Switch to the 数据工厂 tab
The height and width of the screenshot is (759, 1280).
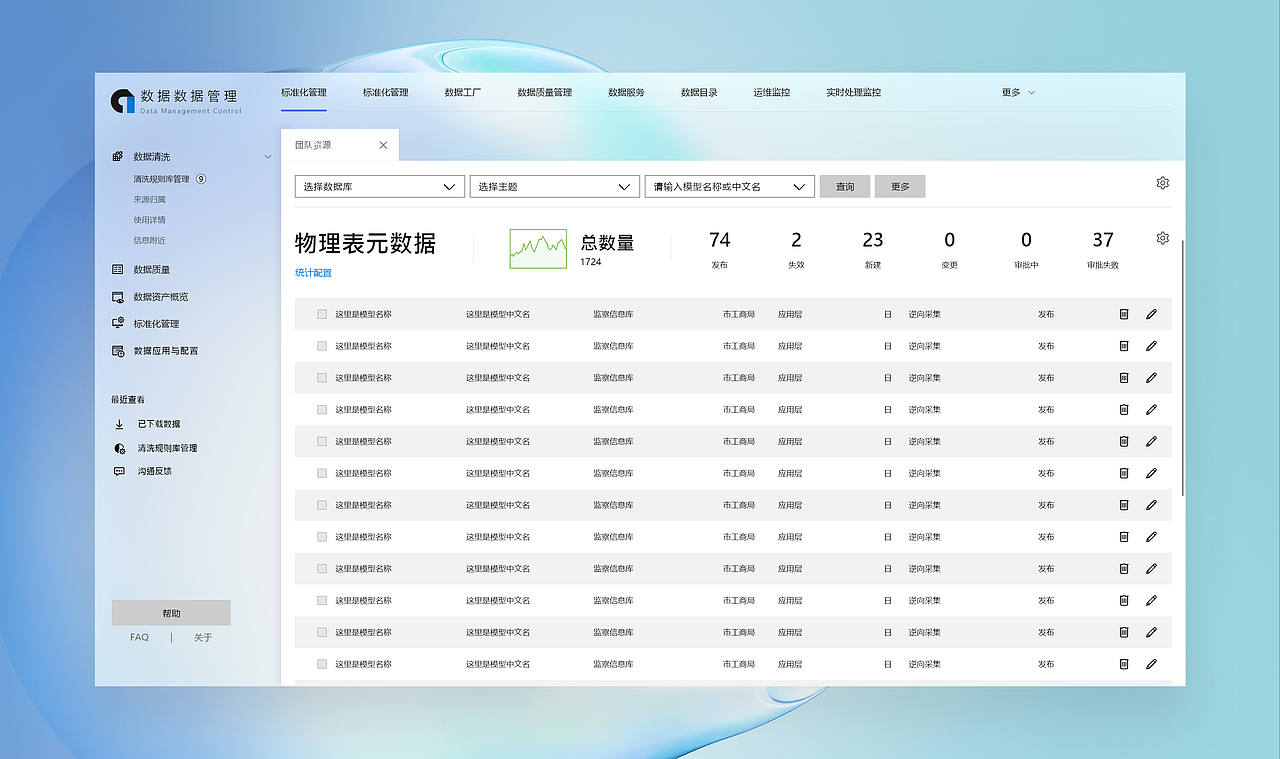pyautogui.click(x=462, y=92)
